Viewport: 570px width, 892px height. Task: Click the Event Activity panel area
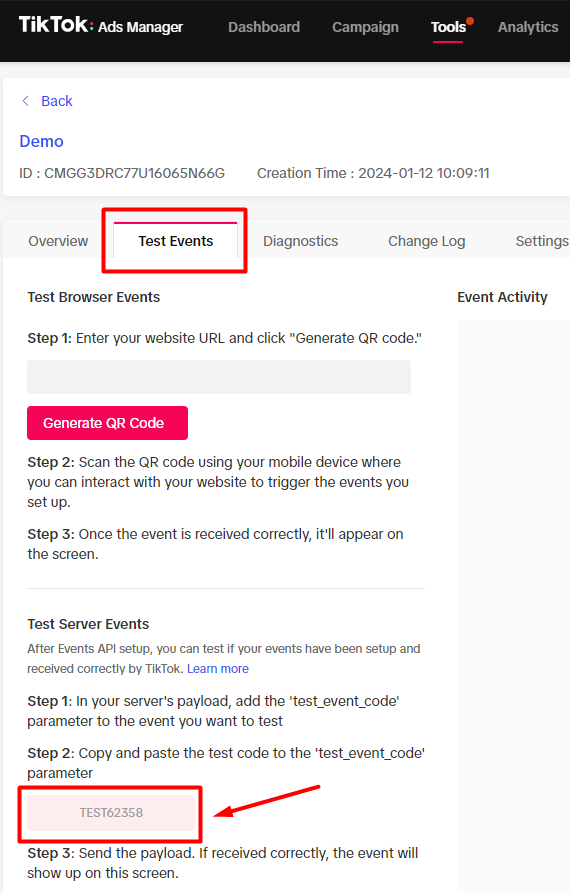514,603
